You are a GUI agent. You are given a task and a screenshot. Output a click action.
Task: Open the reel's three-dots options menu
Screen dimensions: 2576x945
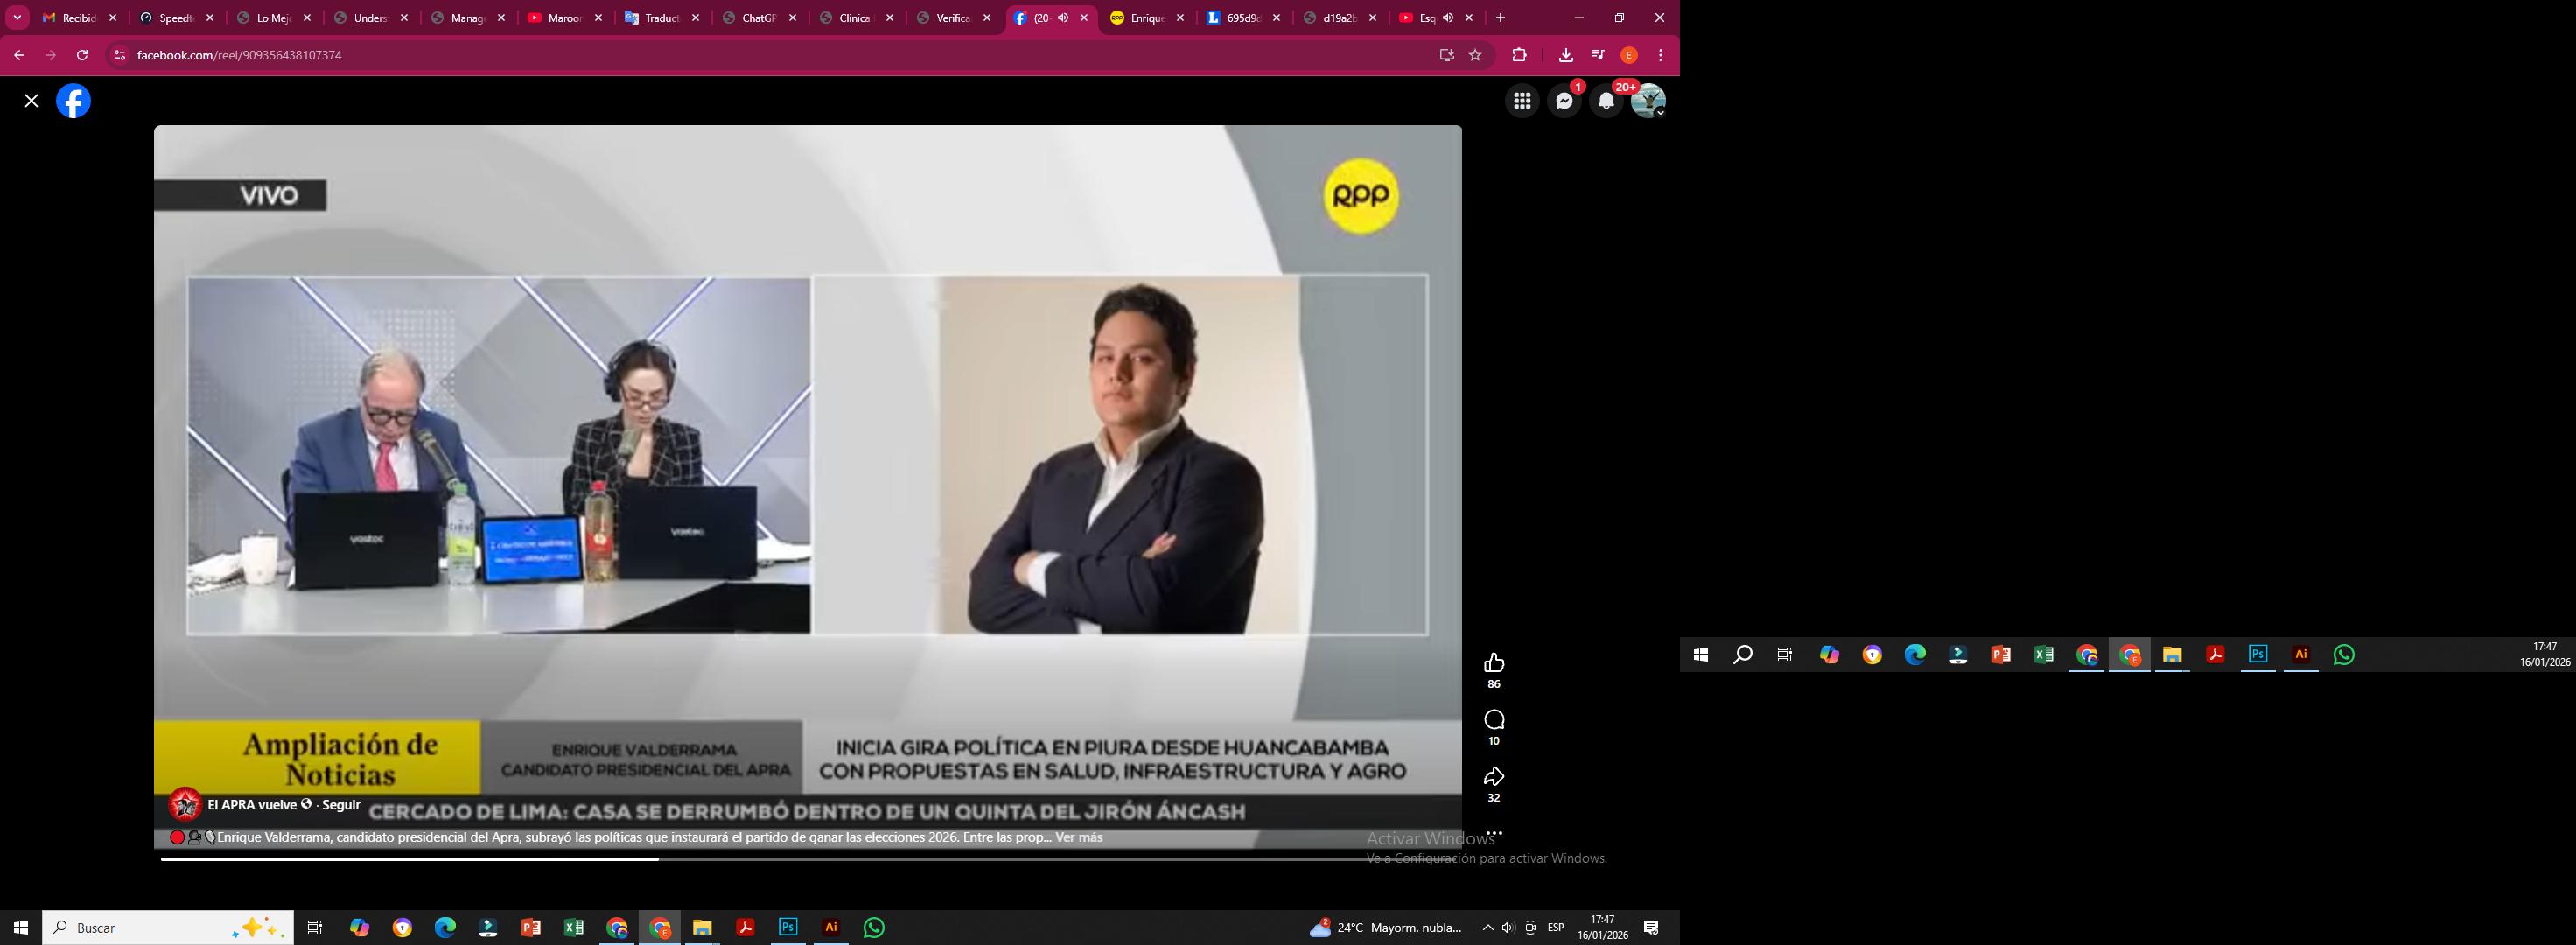click(x=1494, y=833)
